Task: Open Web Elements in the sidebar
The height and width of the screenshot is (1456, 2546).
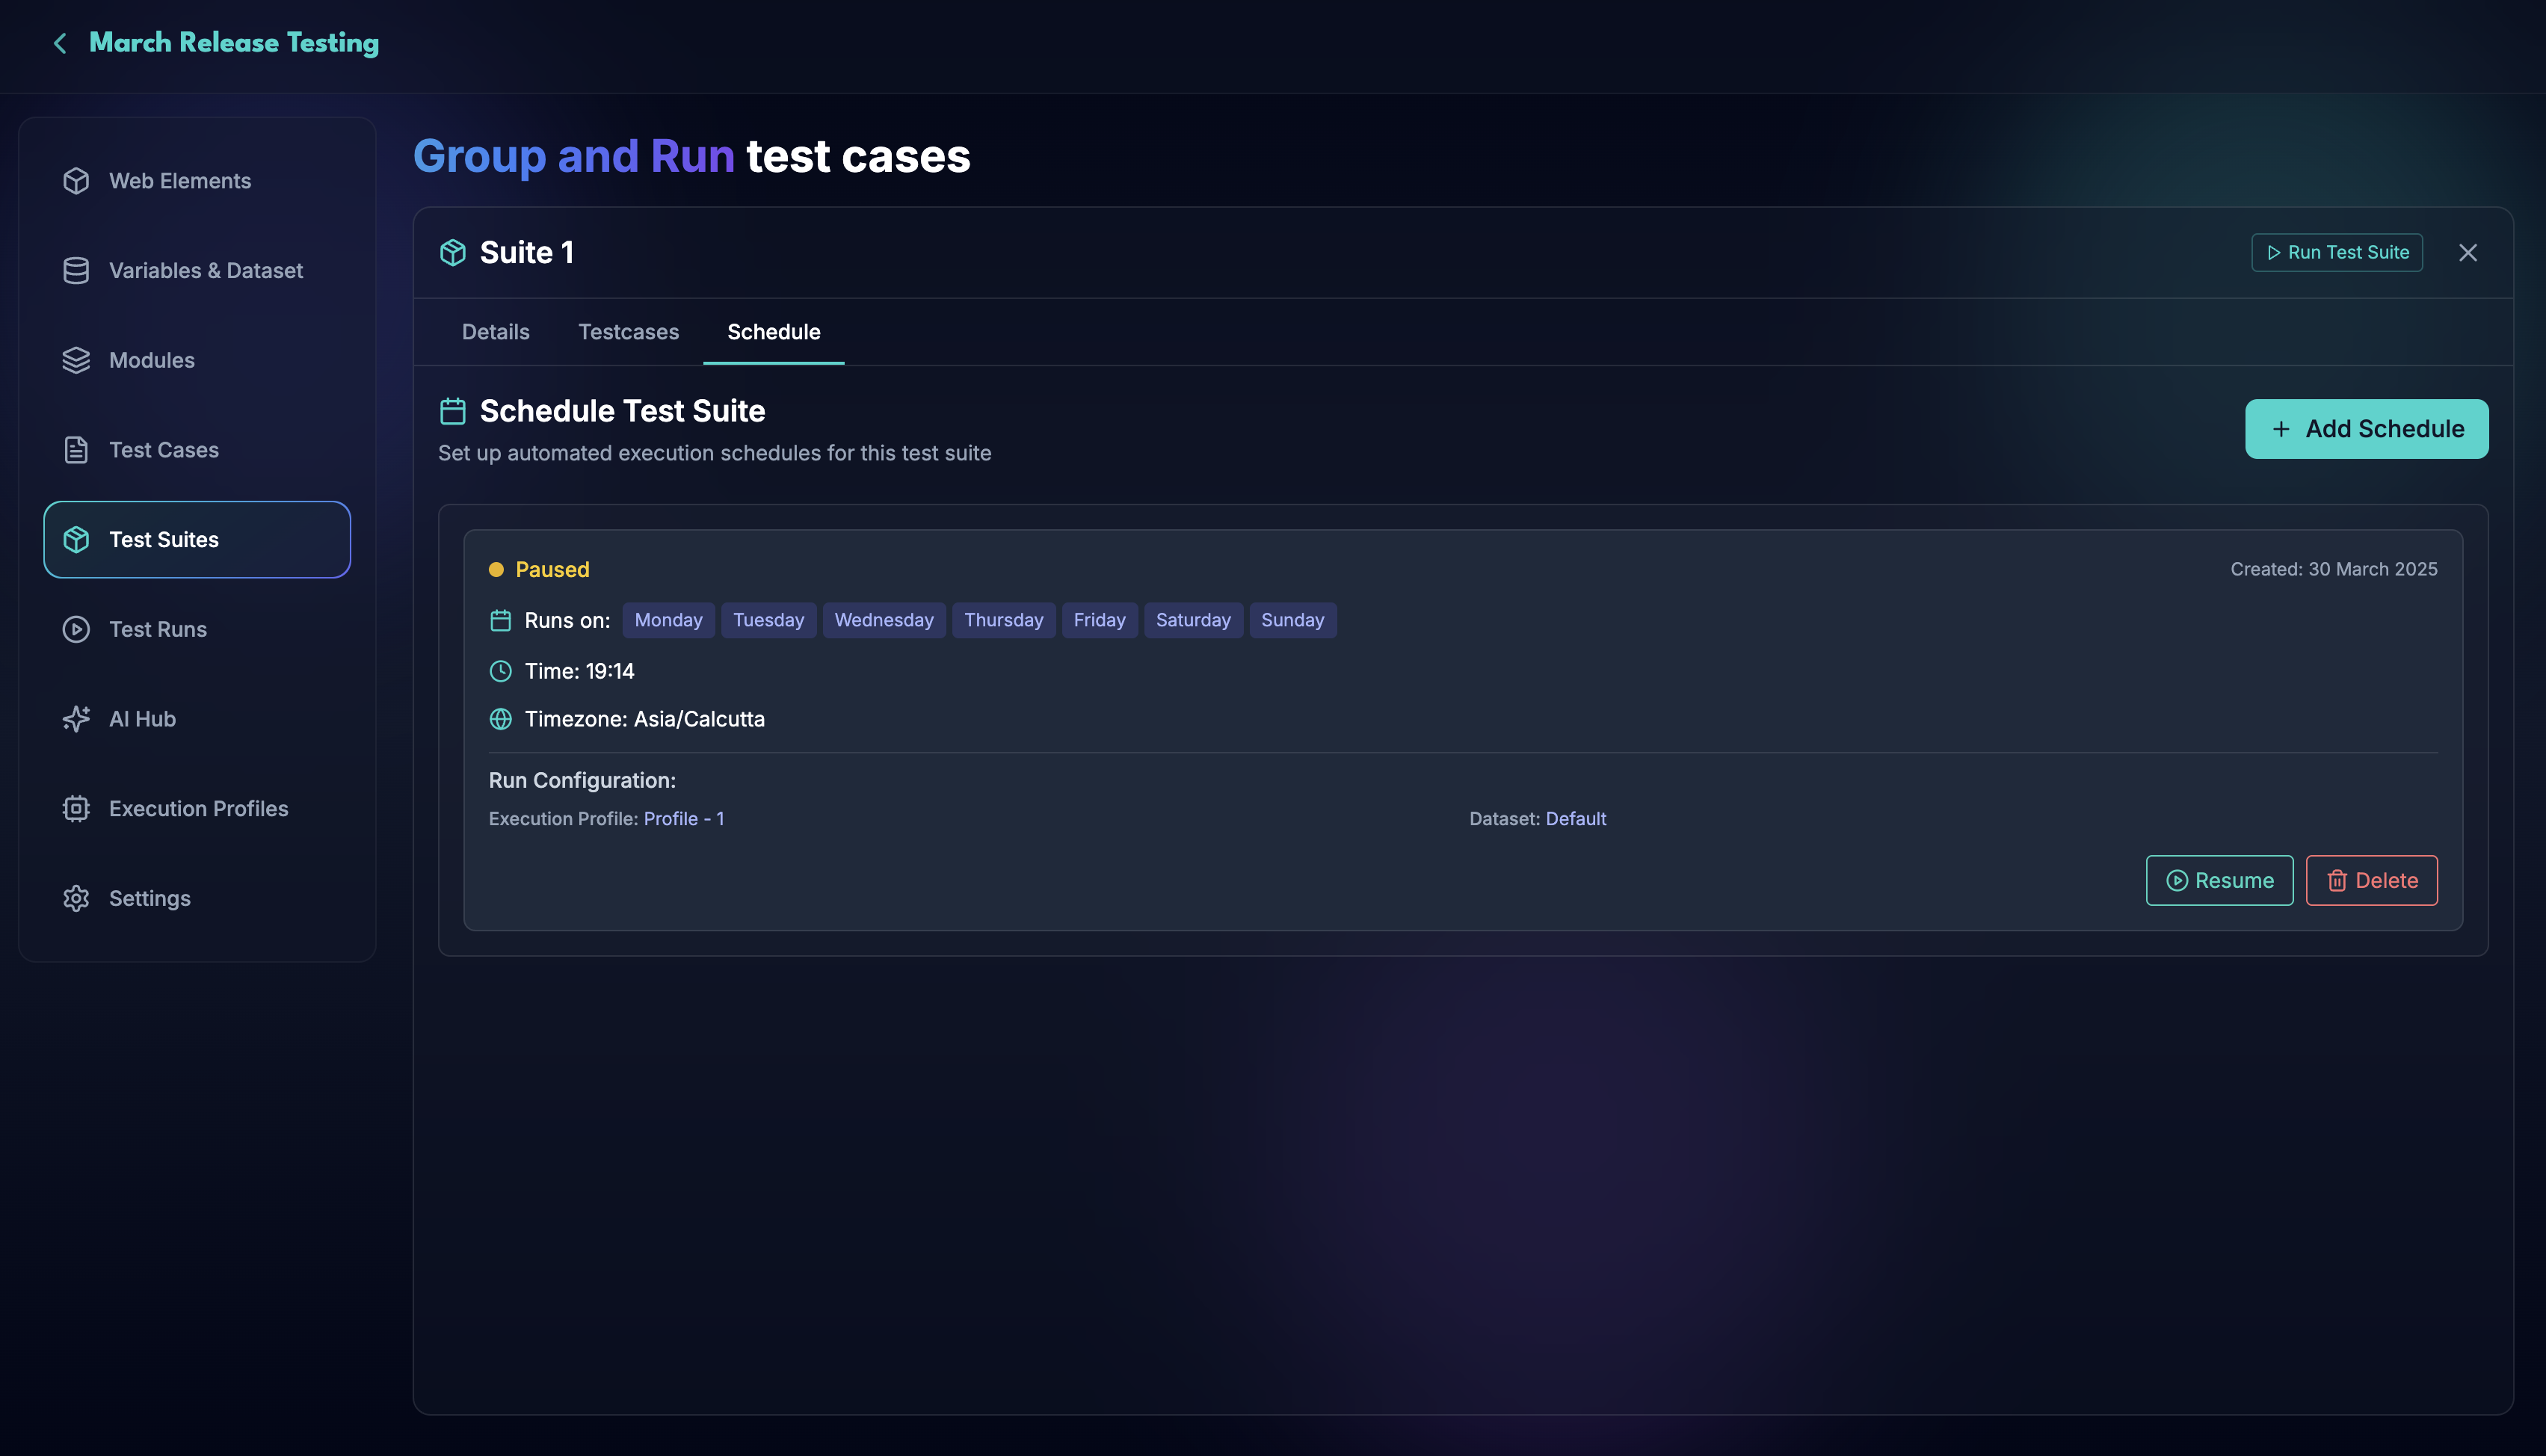Action: click(197, 181)
